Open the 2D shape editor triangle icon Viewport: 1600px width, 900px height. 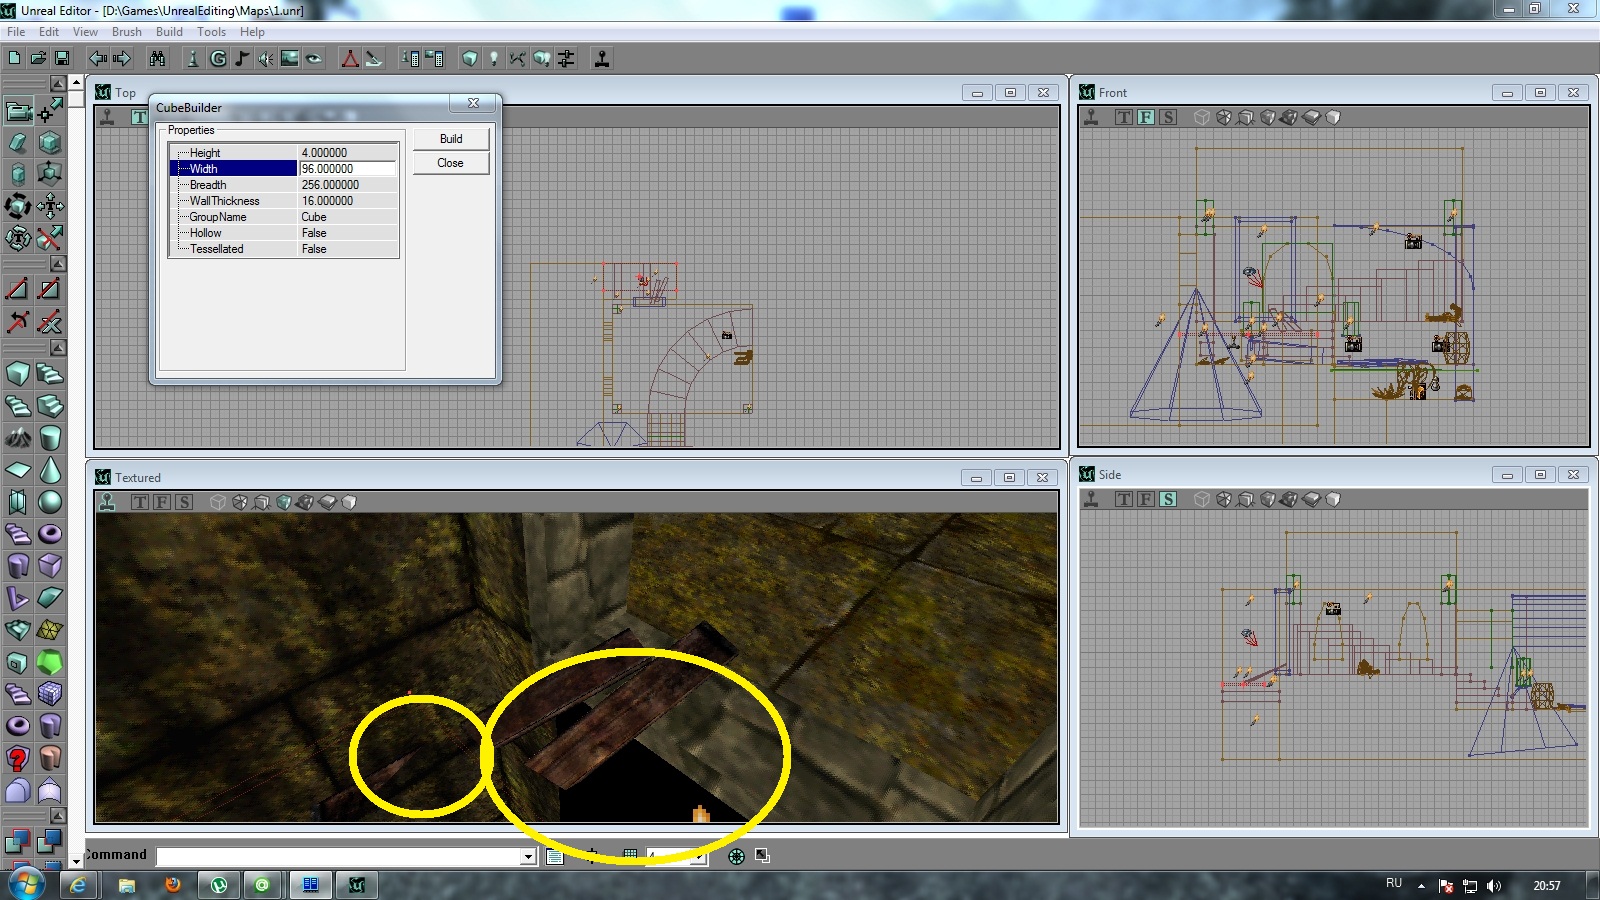(x=350, y=59)
